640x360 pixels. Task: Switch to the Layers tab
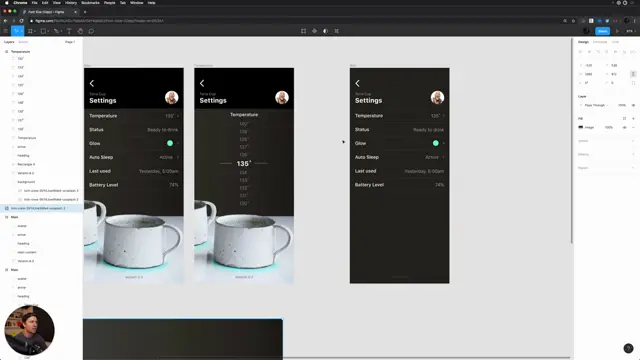tap(9, 42)
